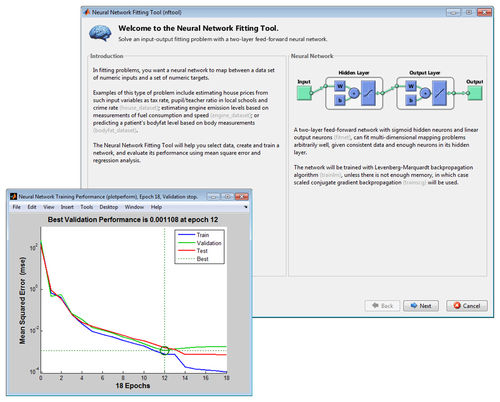Image resolution: width=500 pixels, height=402 pixels.
Task: Click the green Output block in diagram
Action: (x=475, y=93)
